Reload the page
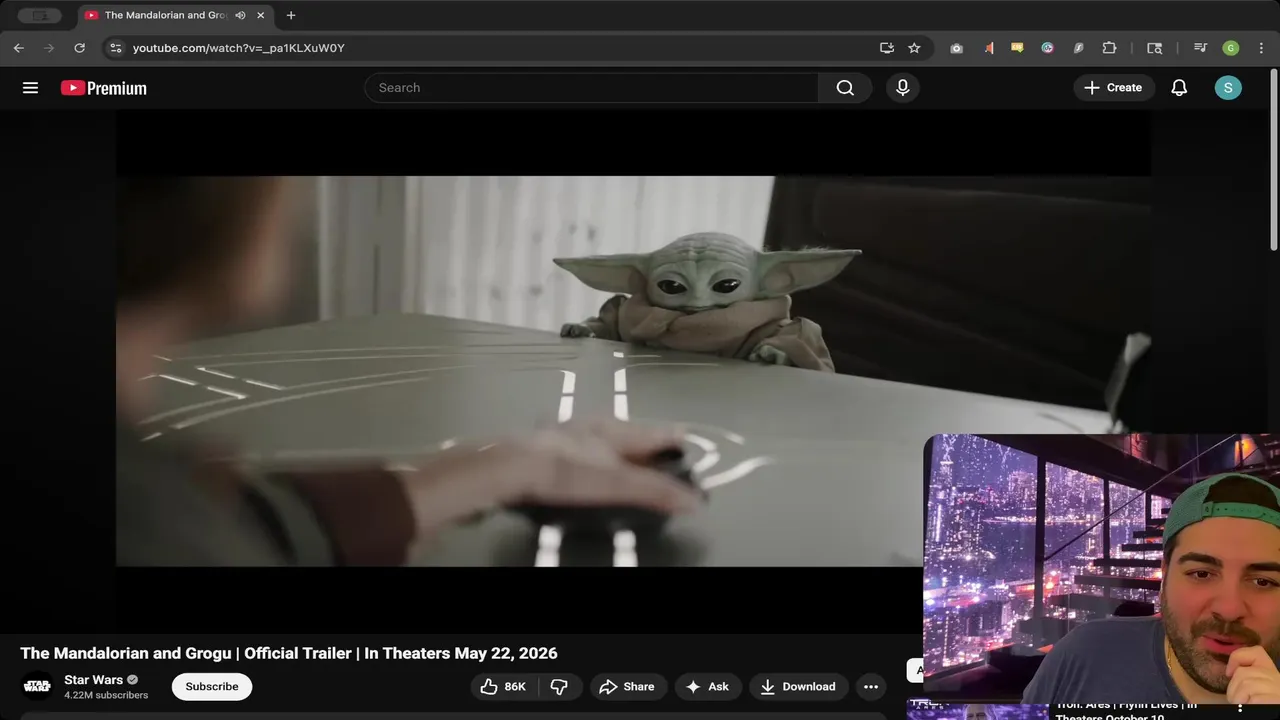 click(79, 48)
